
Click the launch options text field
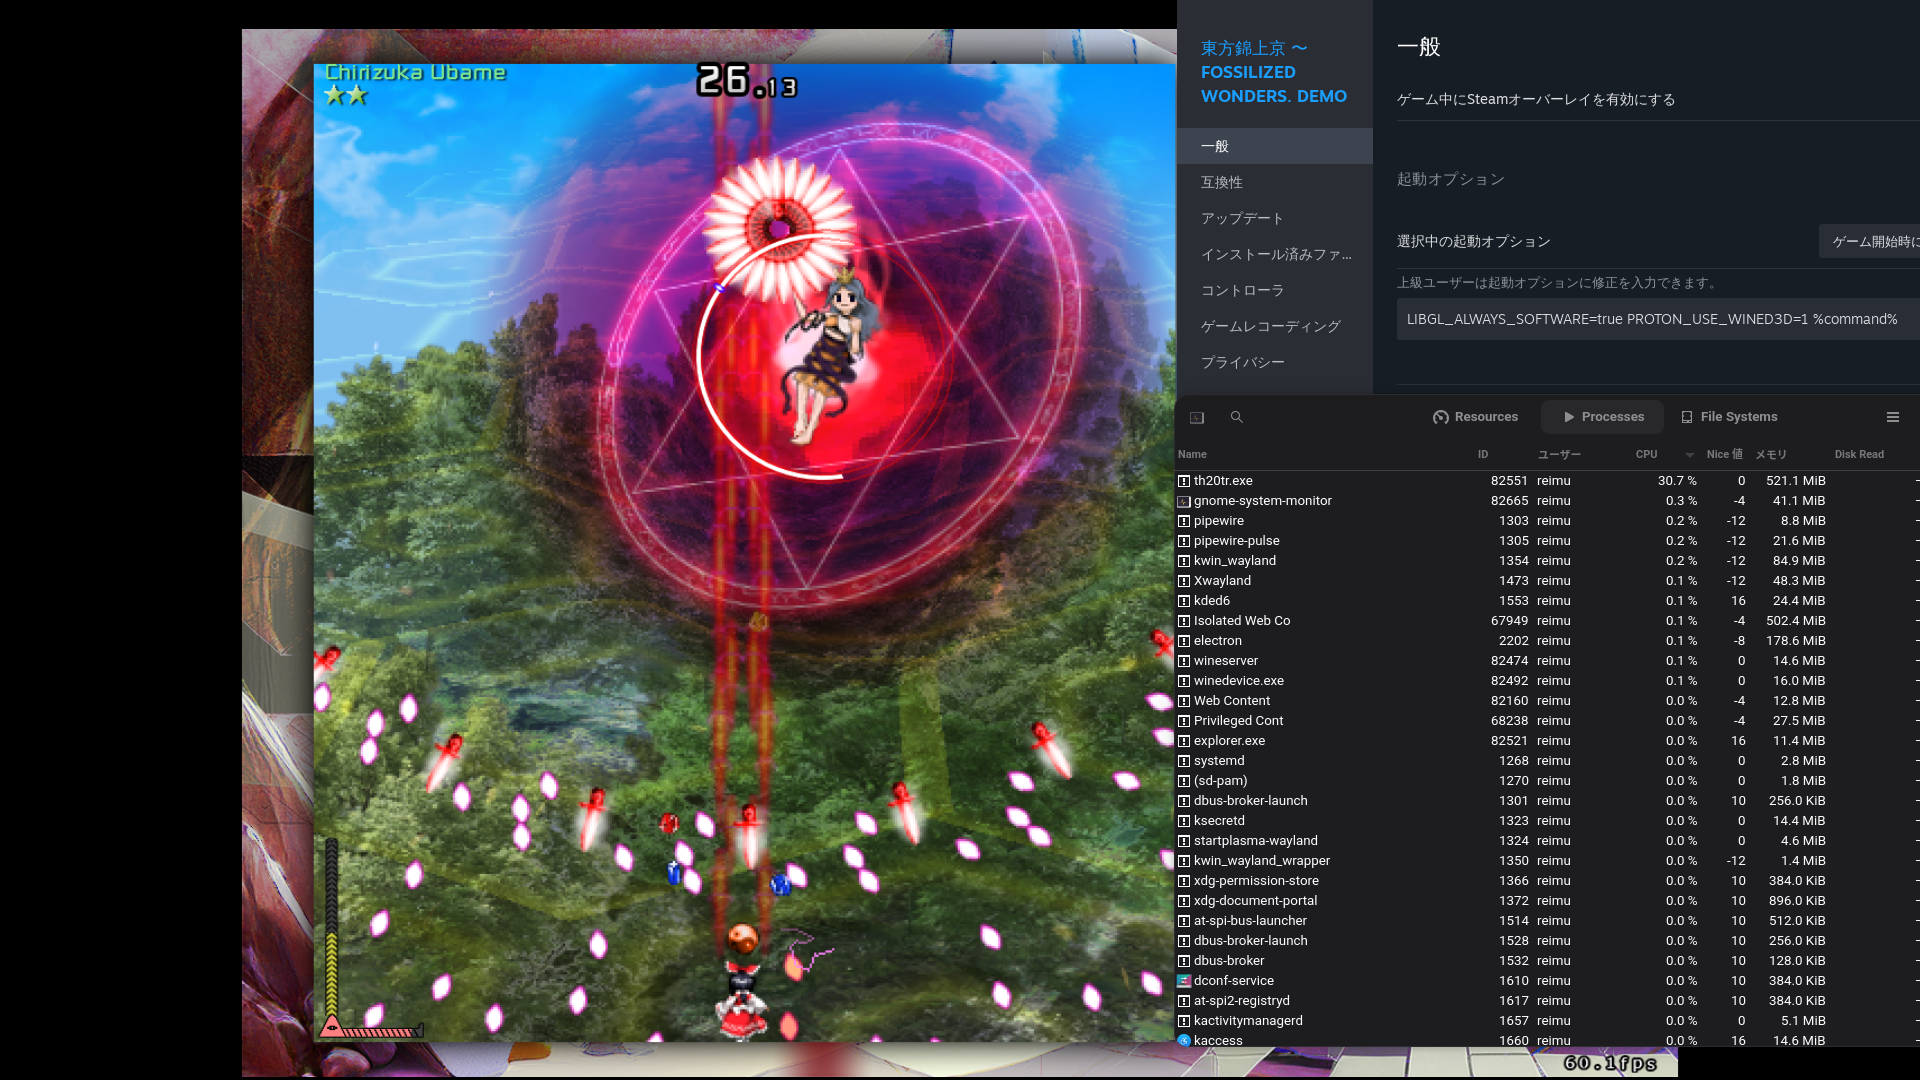tap(1658, 319)
